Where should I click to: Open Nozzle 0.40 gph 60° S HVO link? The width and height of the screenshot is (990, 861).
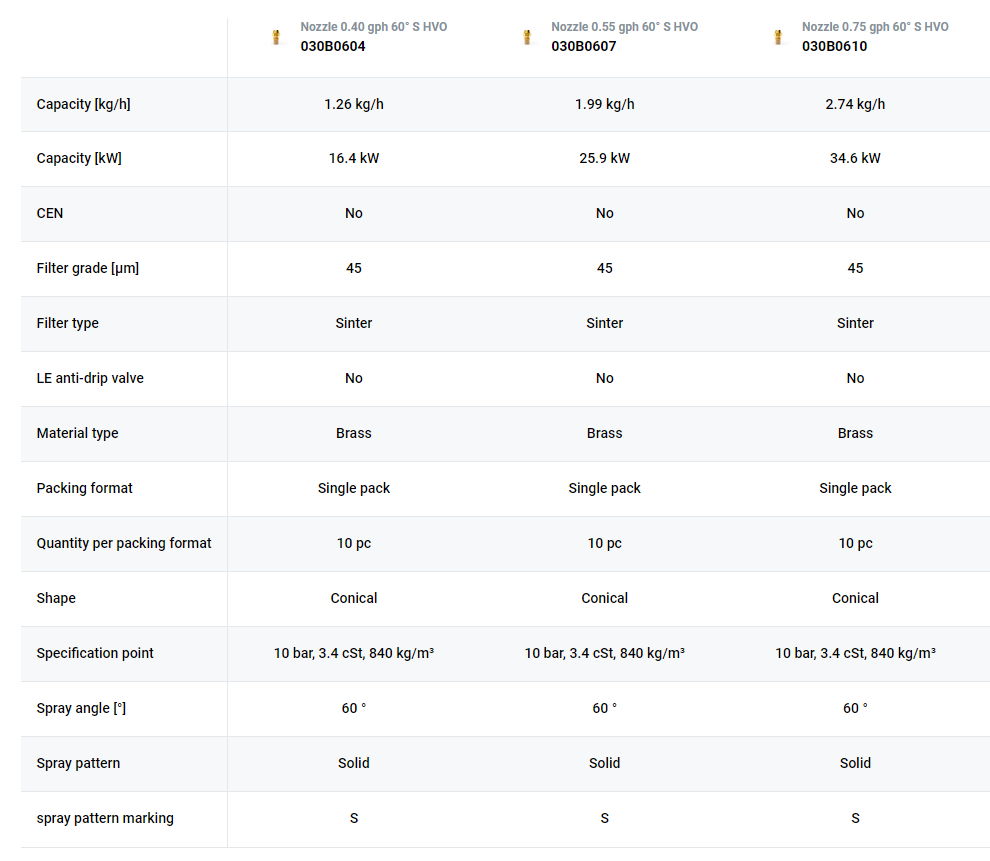pos(374,27)
